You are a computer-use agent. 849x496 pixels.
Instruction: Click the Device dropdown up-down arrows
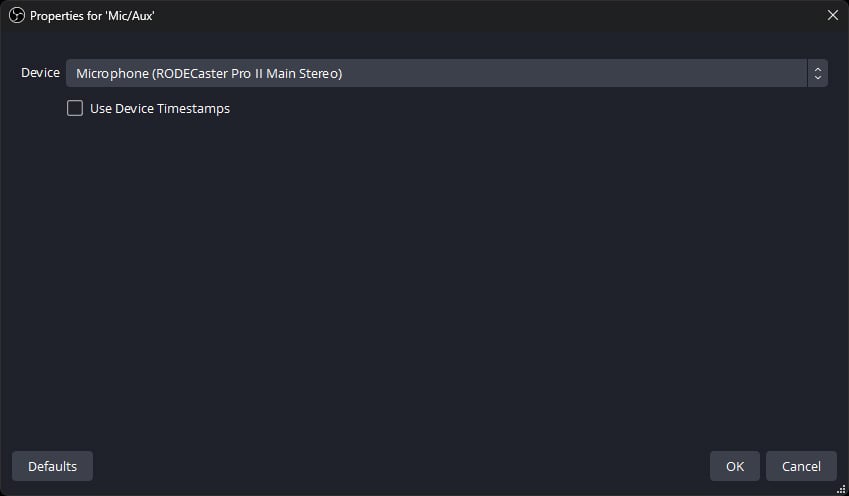tap(818, 73)
